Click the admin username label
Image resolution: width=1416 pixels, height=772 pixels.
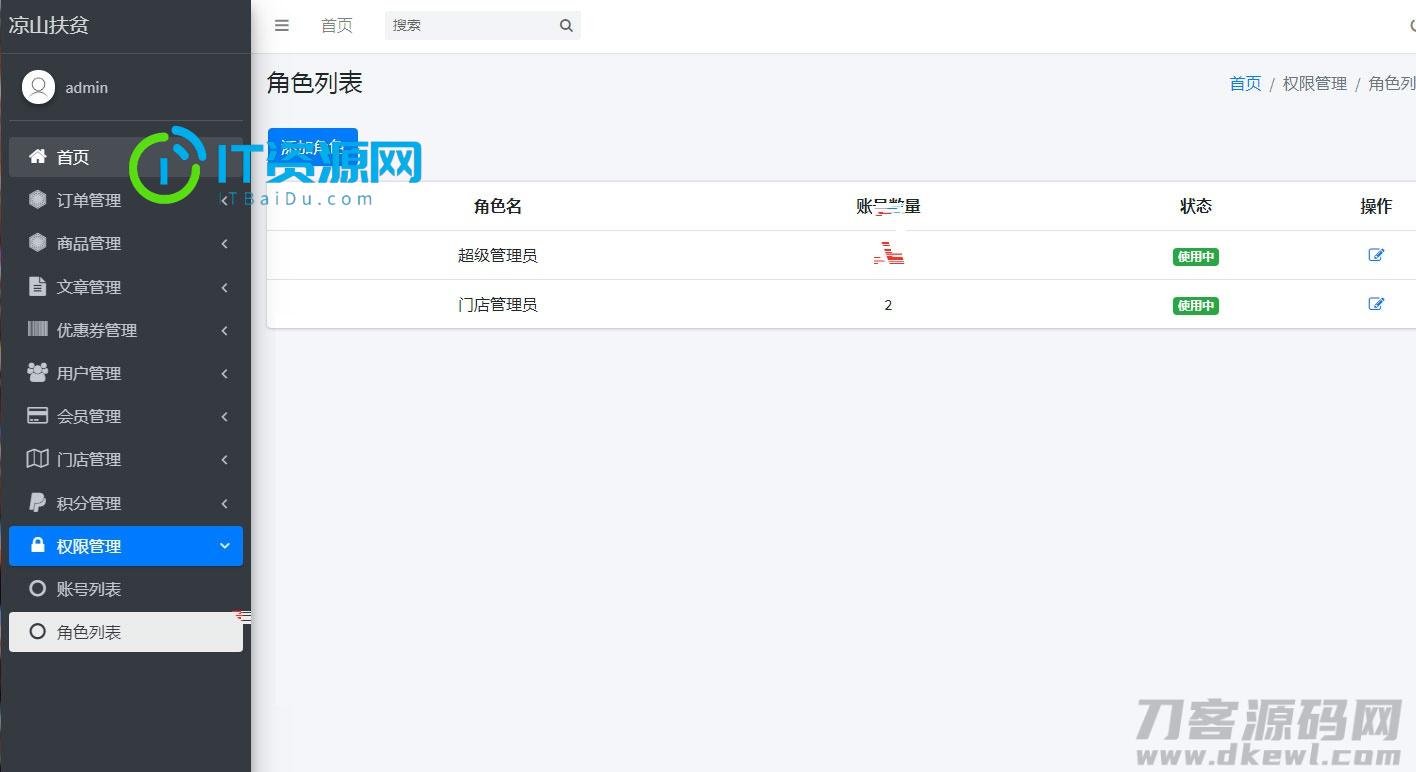(87, 88)
